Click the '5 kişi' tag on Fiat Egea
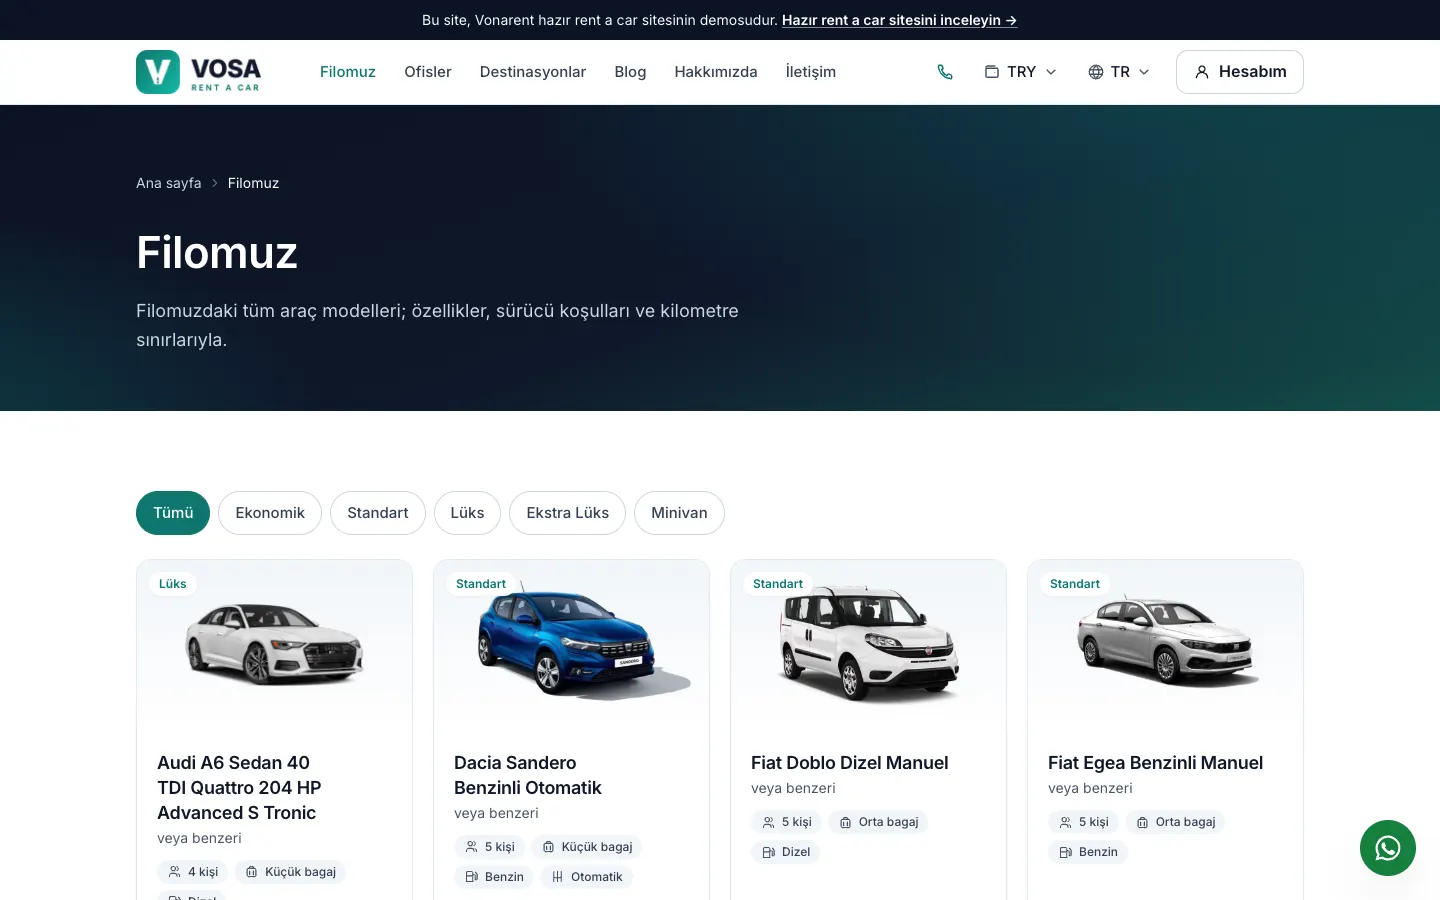1440x900 pixels. tap(1084, 822)
